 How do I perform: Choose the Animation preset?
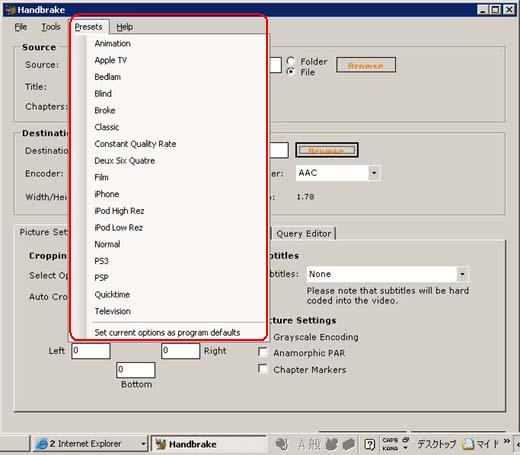click(x=112, y=43)
